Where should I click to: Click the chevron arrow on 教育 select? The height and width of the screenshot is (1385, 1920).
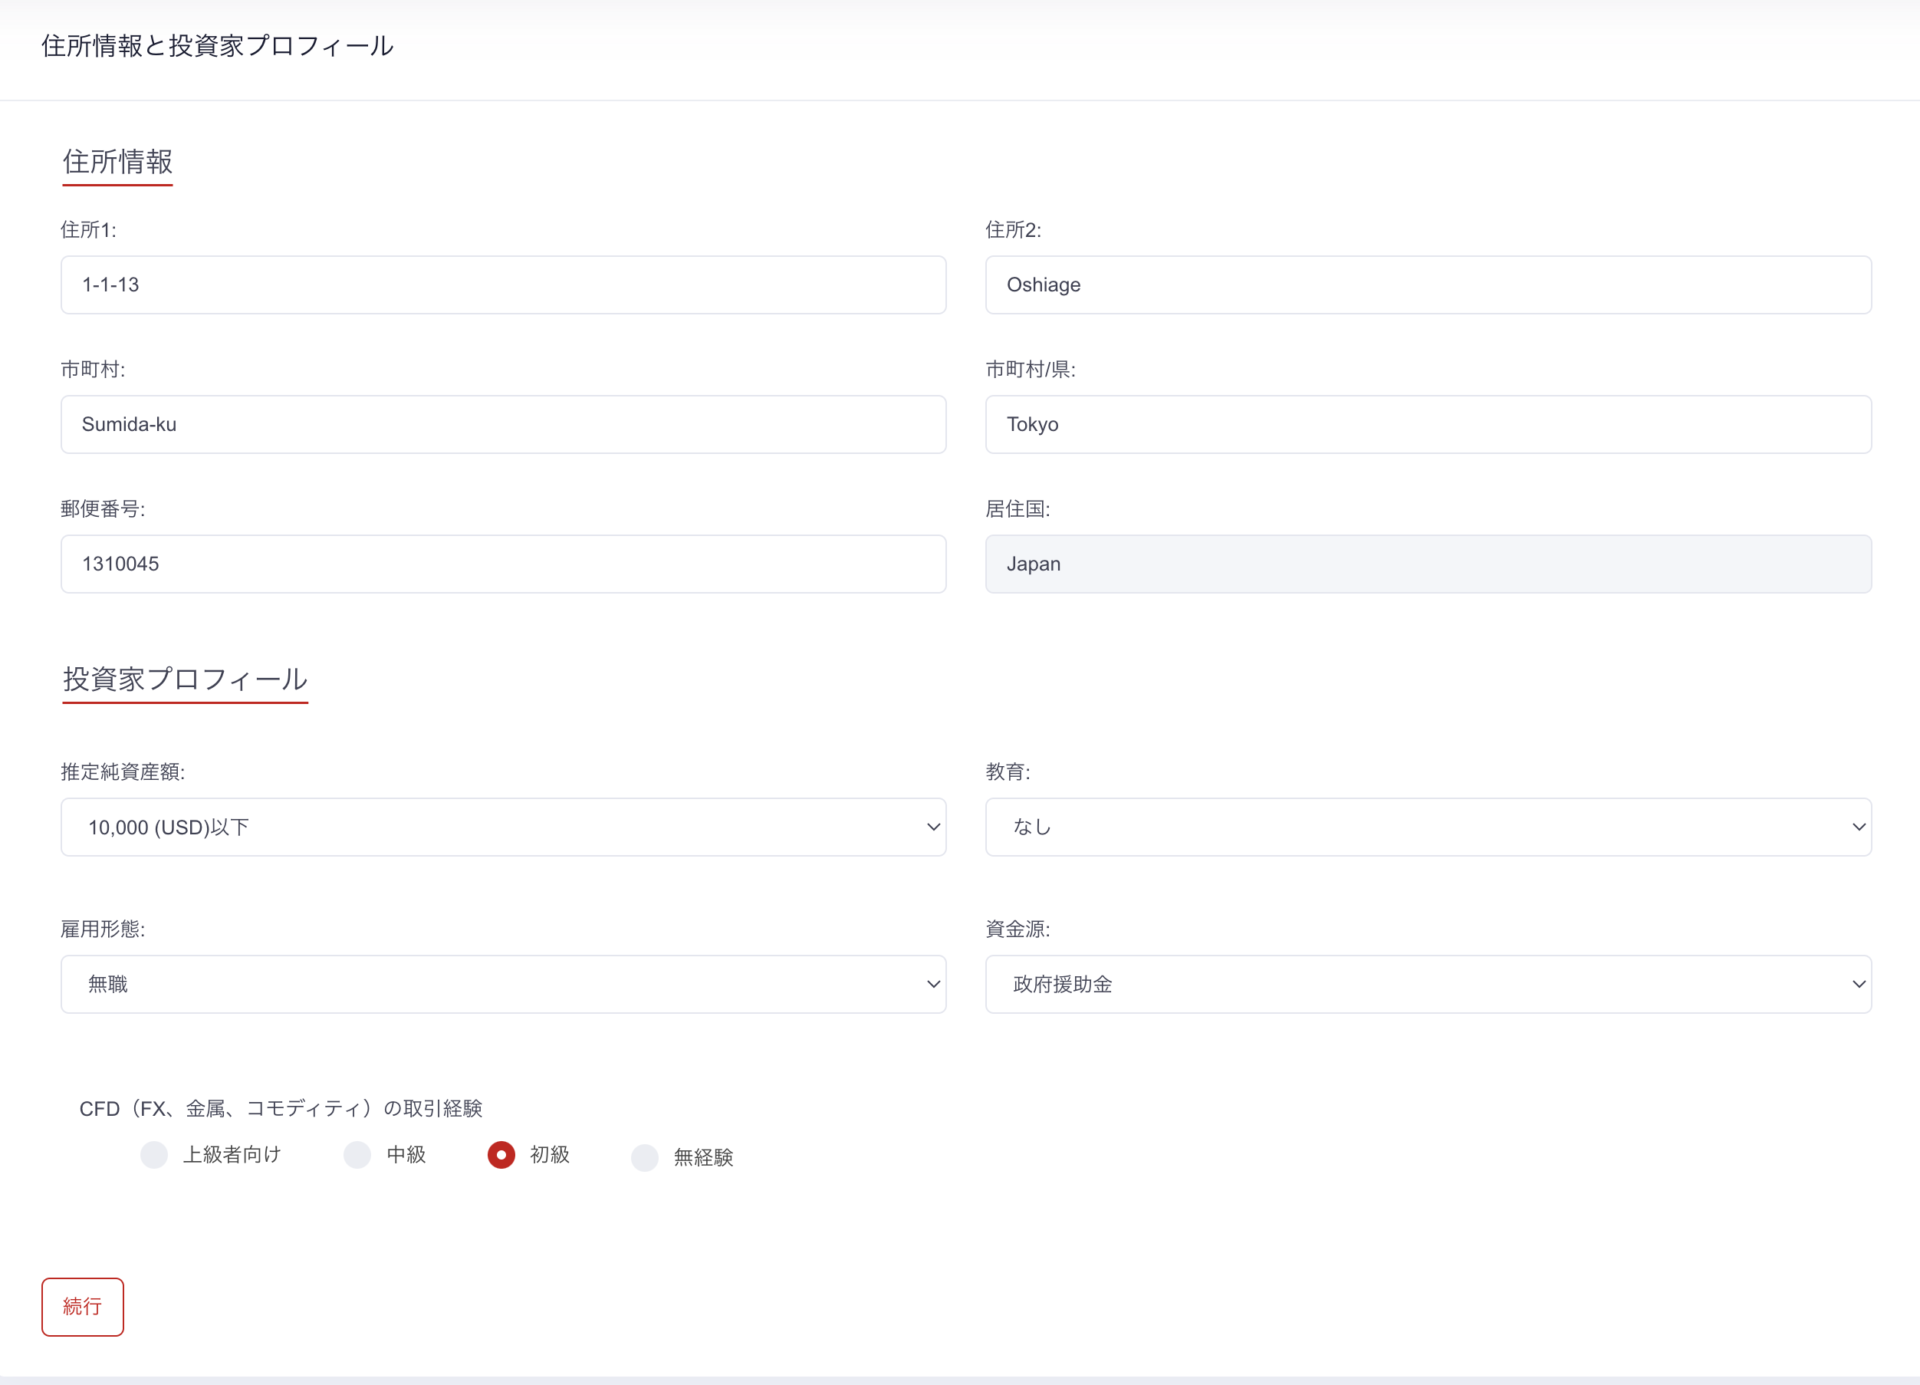coord(1858,827)
